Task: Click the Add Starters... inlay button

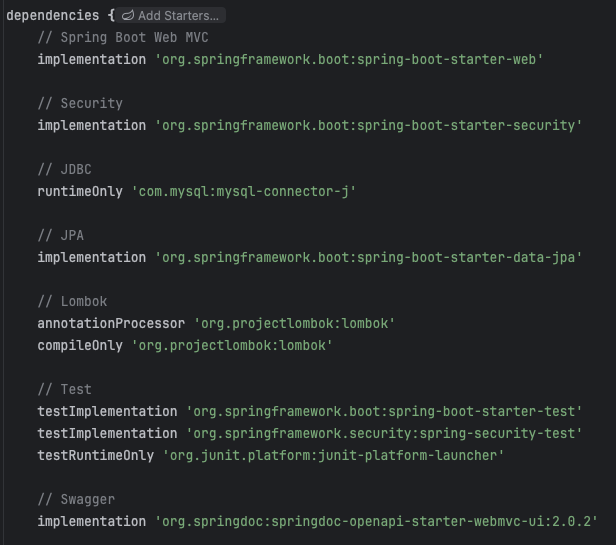Action: (x=170, y=16)
